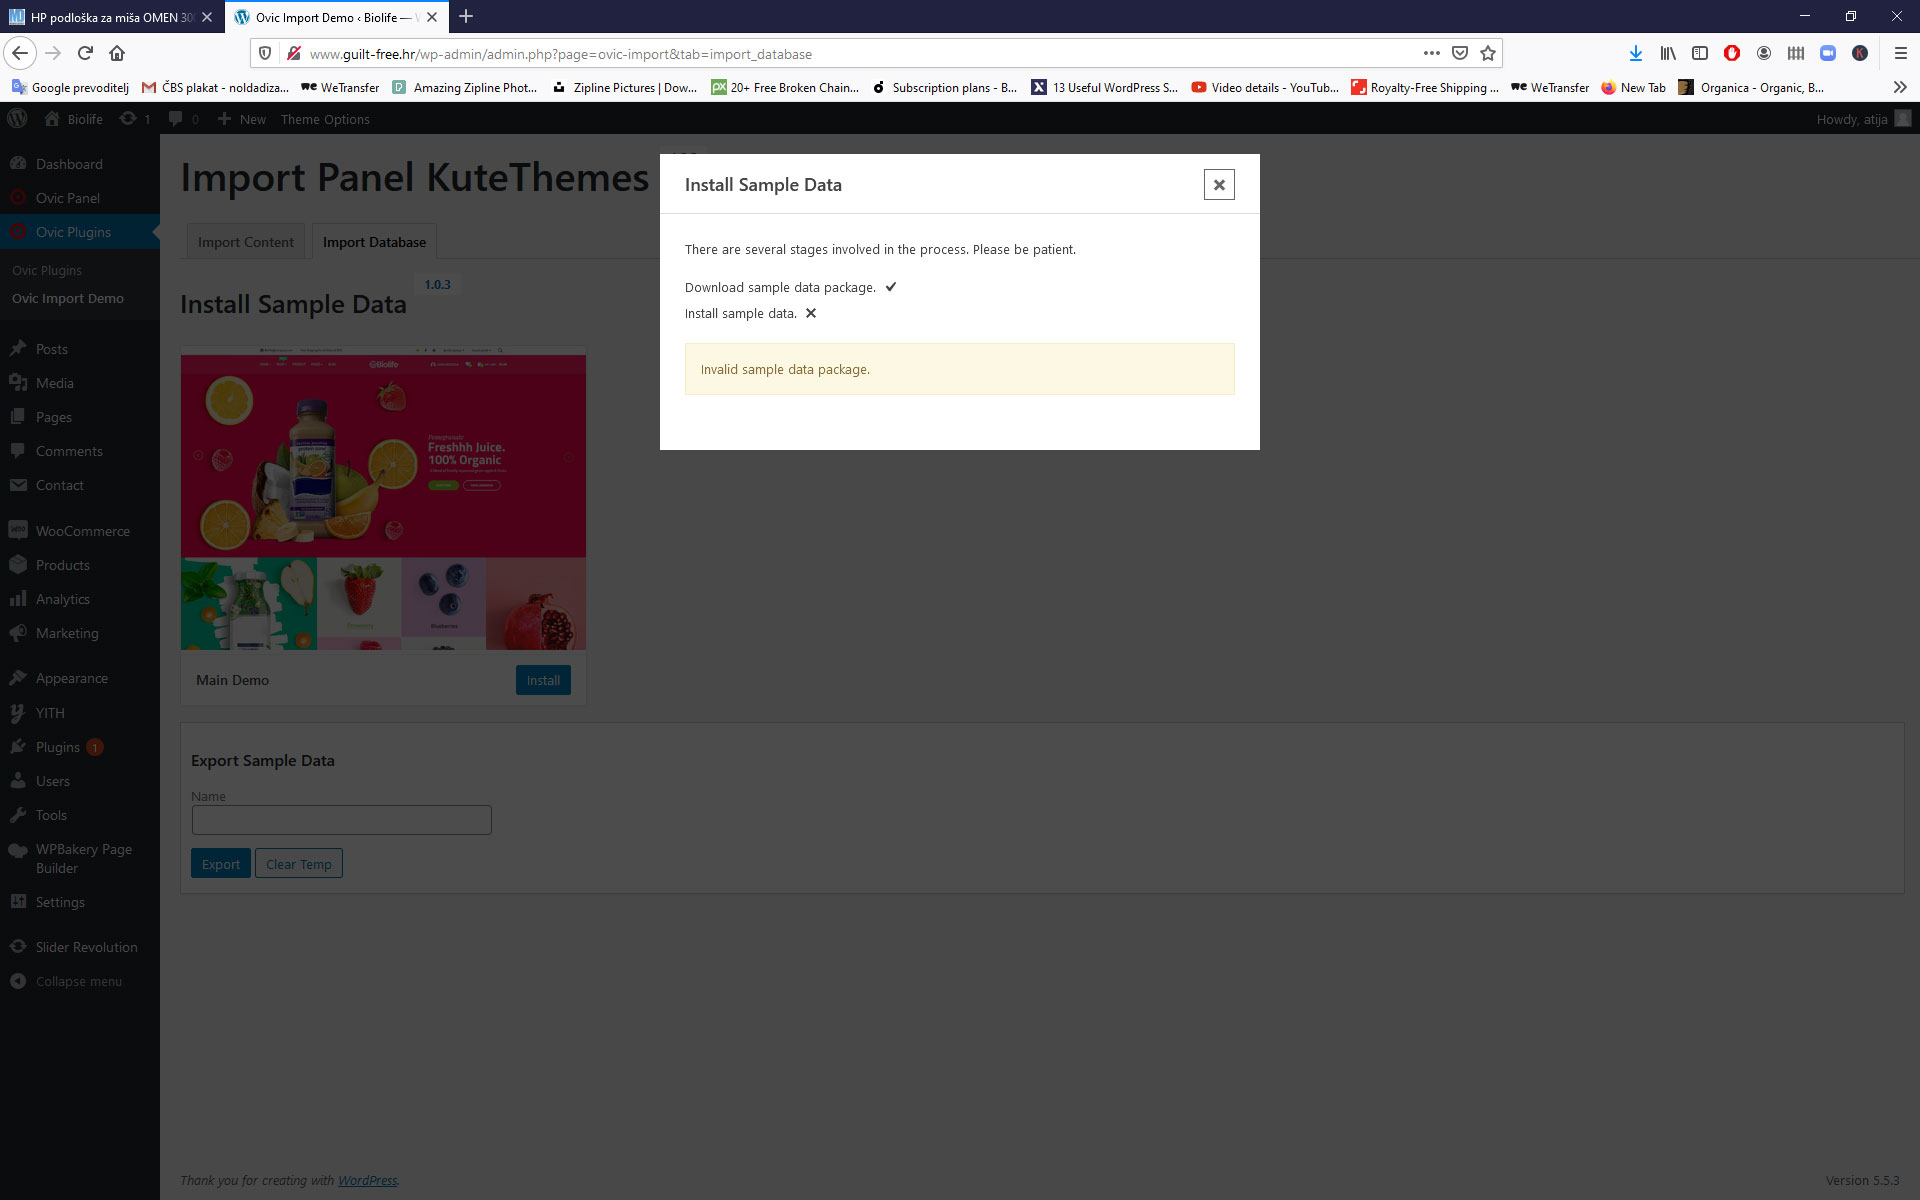
Task: Open the Firefox hamburger menu
Action: [1900, 53]
